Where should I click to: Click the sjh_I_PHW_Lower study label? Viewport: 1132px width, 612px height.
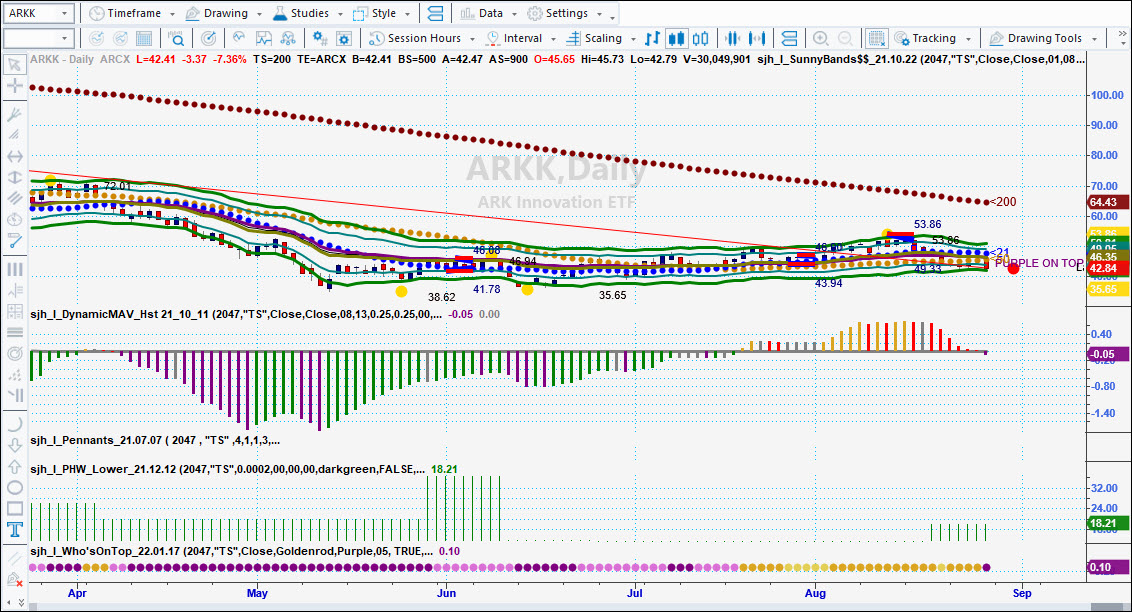tap(227, 469)
